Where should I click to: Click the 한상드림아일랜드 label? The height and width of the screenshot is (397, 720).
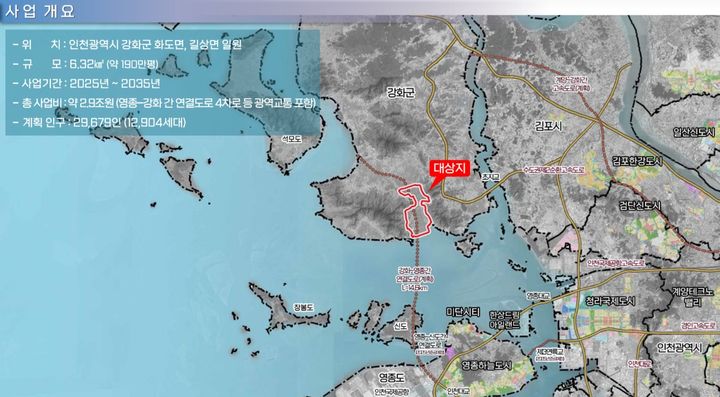click(x=504, y=320)
